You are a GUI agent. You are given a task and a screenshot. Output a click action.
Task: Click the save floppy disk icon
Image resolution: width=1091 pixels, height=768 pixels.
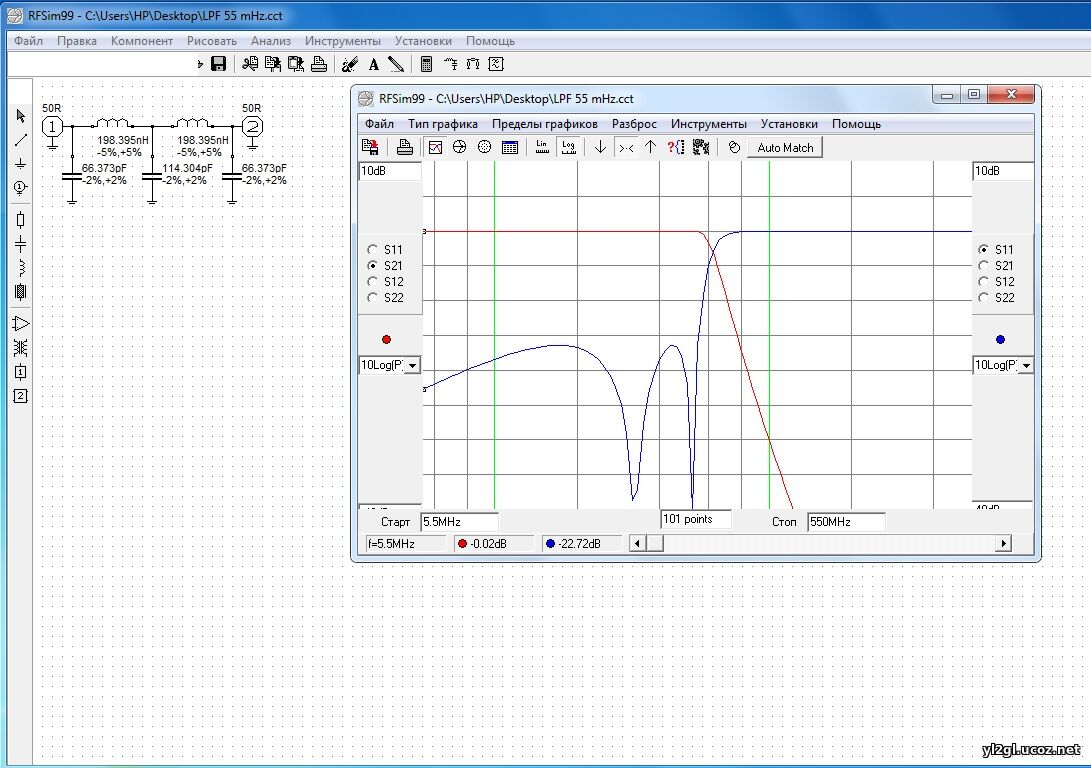pyautogui.click(x=218, y=64)
